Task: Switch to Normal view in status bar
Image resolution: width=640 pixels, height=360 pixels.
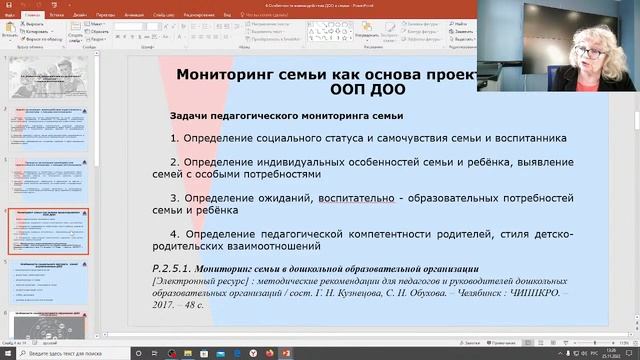Action: coord(528,343)
